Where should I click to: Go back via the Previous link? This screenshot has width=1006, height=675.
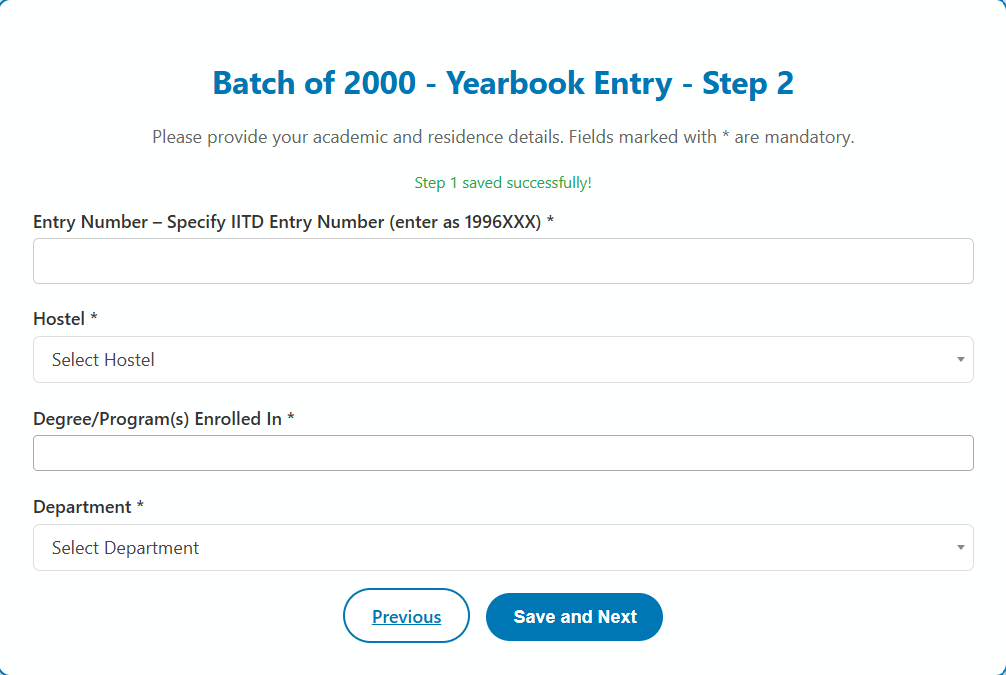[406, 616]
